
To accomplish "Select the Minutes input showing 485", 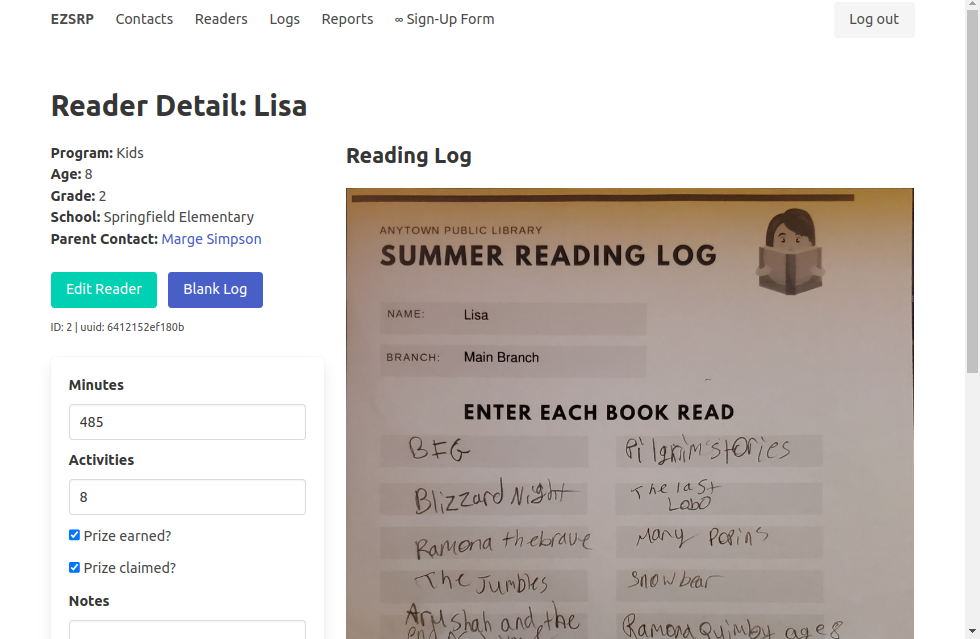I will 187,421.
